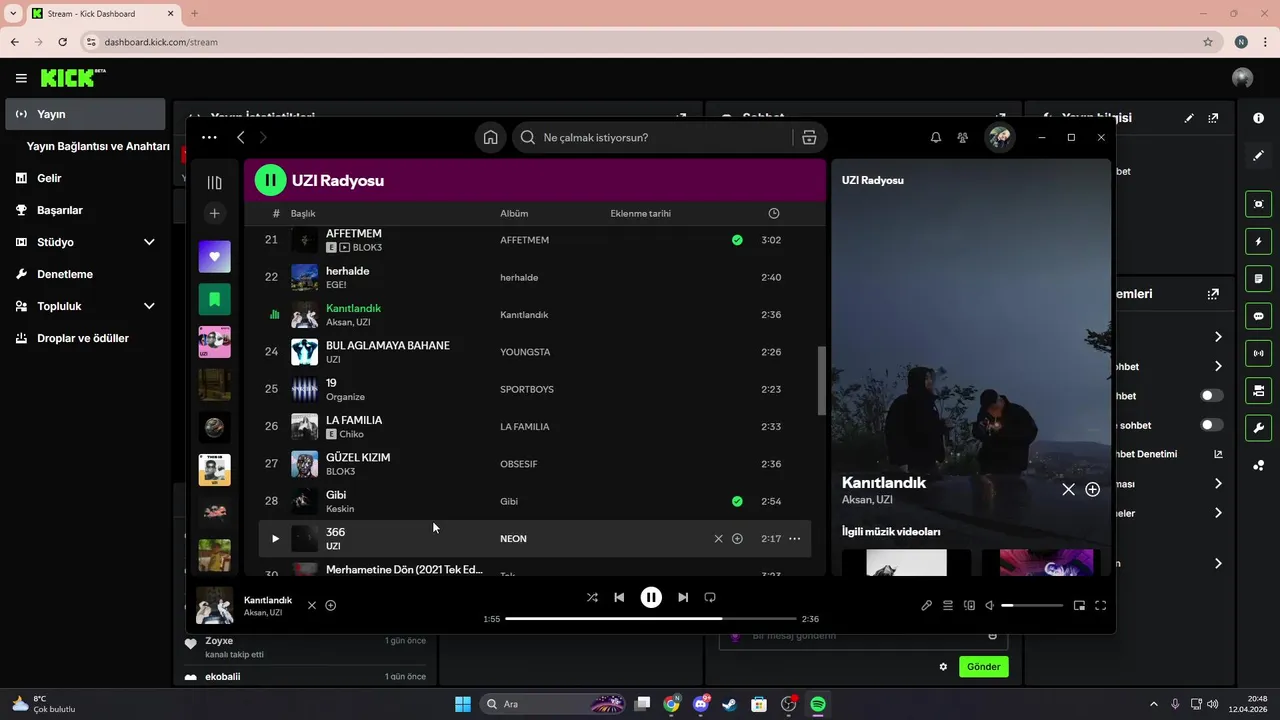The width and height of the screenshot is (1280, 720).
Task: Open the browse icon inside the Spotify search bar
Action: [809, 137]
